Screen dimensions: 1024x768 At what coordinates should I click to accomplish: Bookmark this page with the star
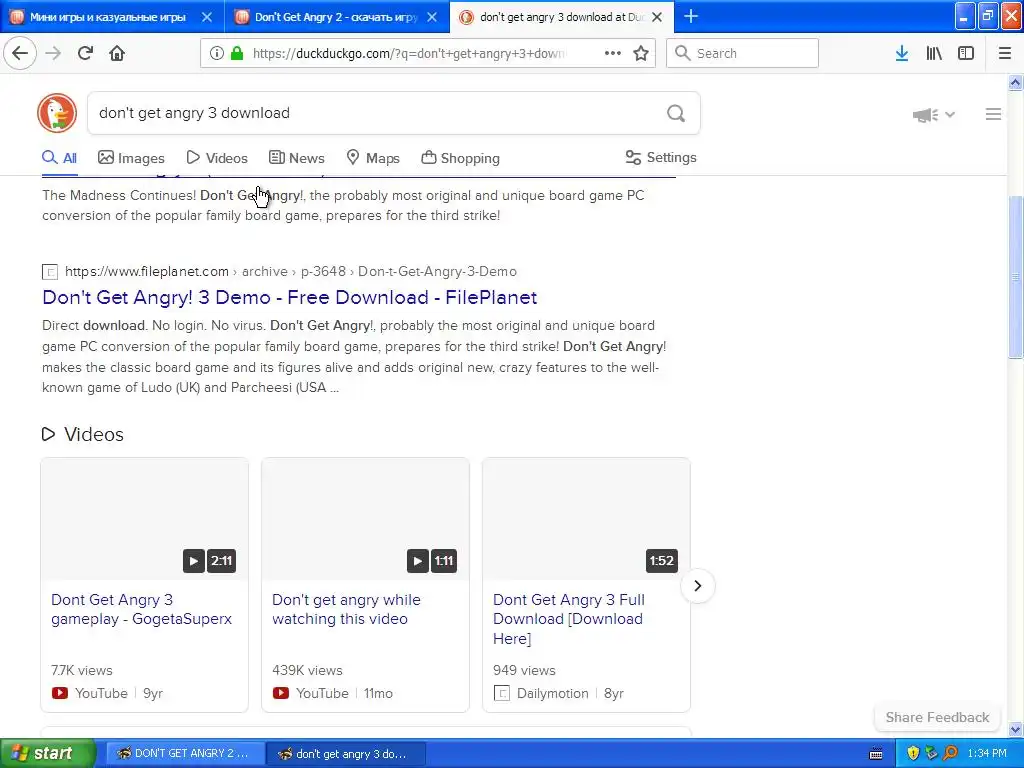[x=641, y=54]
